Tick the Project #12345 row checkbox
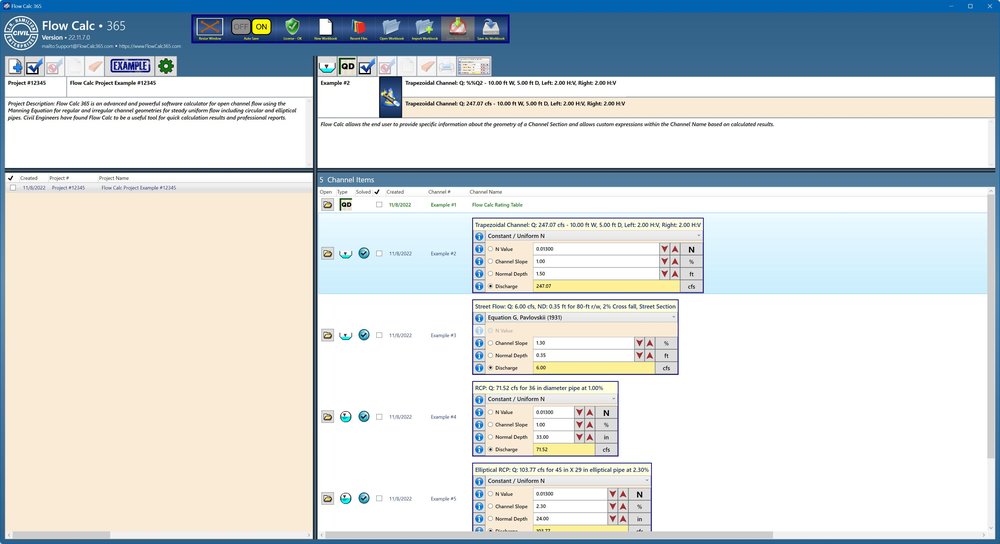This screenshot has height=544, width=1000. tap(13, 188)
